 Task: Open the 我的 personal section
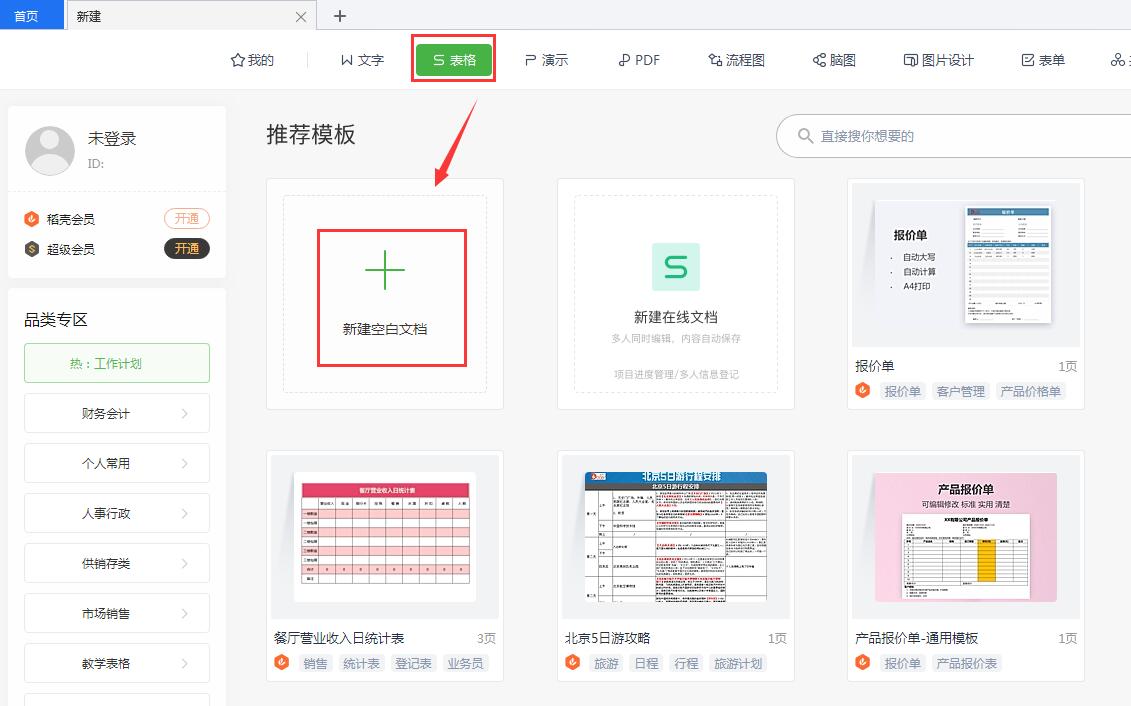(251, 59)
